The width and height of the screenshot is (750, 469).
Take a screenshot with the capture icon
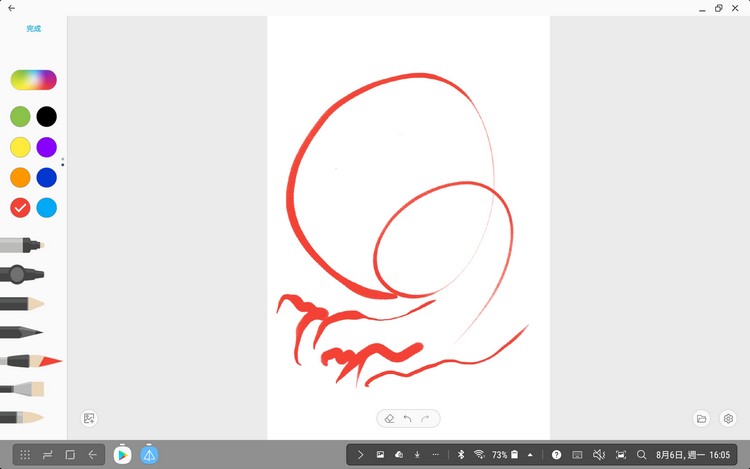(x=621, y=455)
